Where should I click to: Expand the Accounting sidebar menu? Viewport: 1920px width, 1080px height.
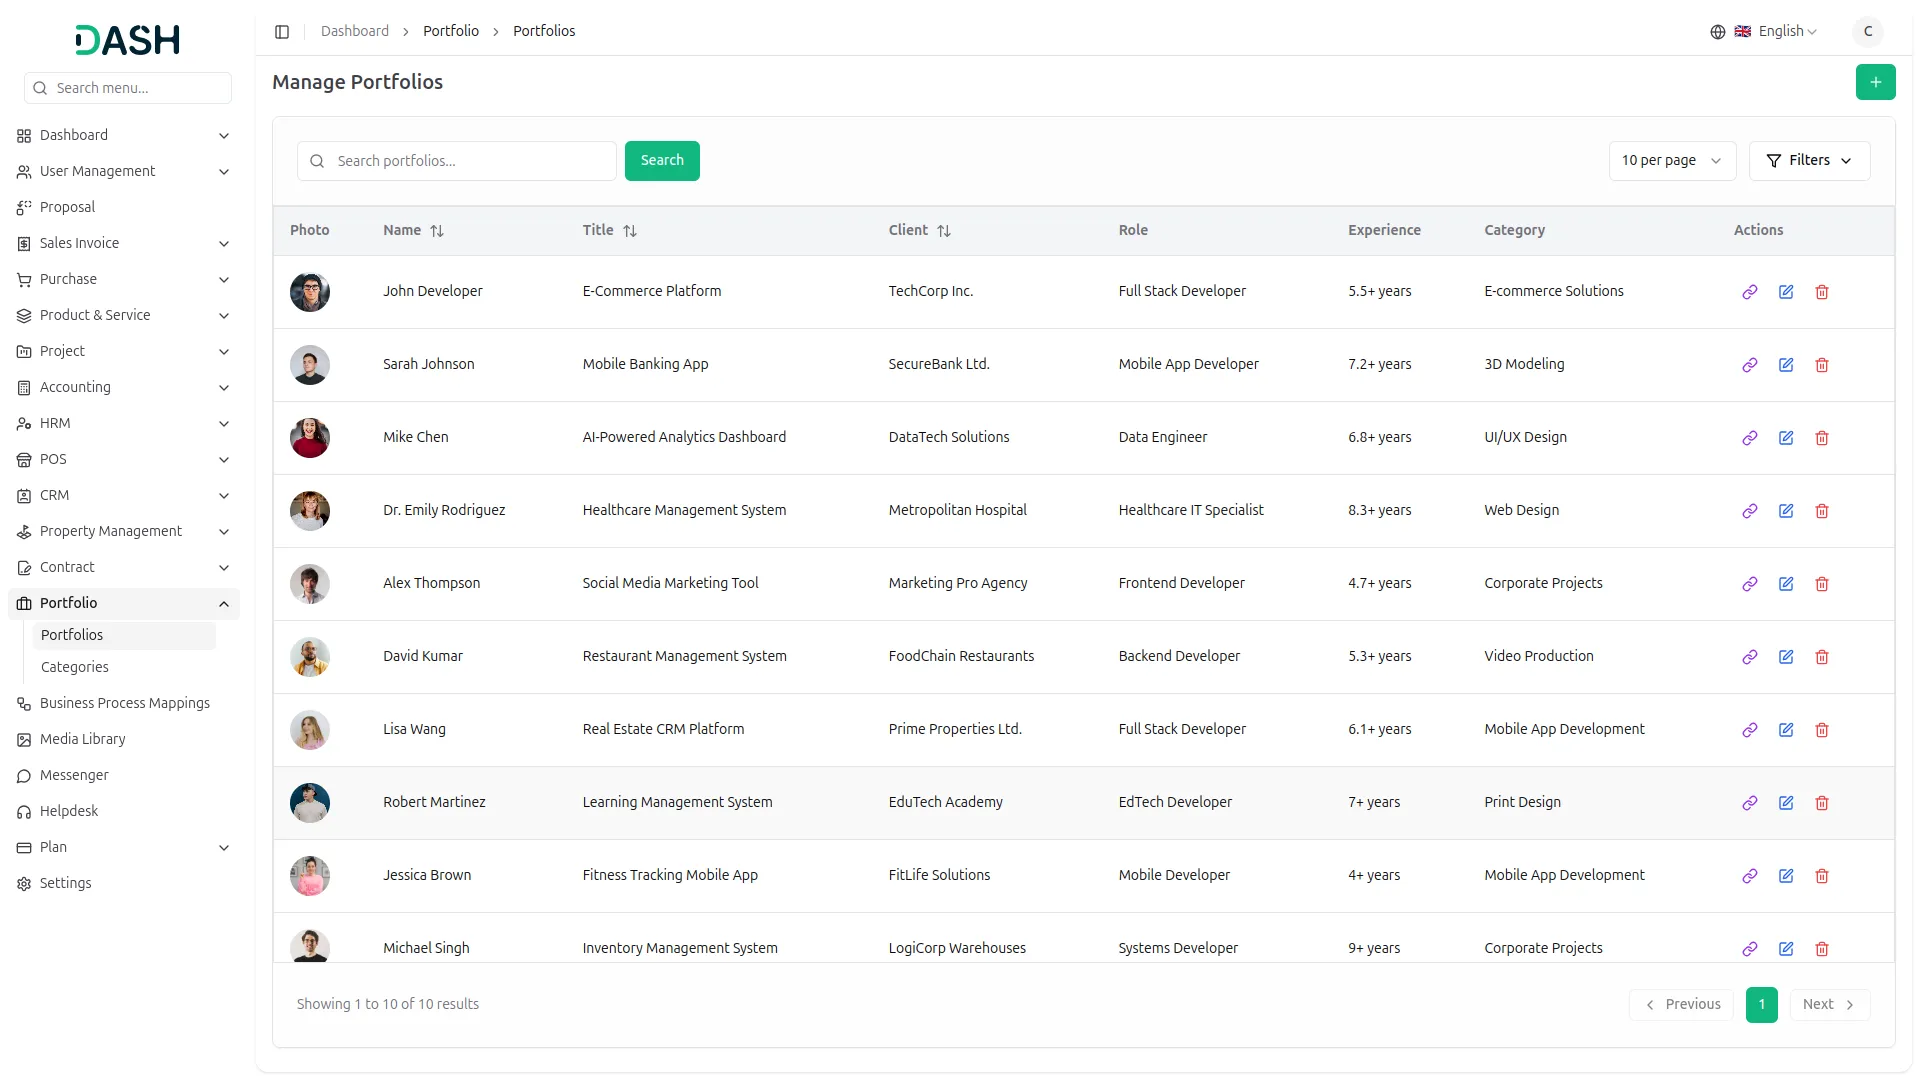coord(122,387)
